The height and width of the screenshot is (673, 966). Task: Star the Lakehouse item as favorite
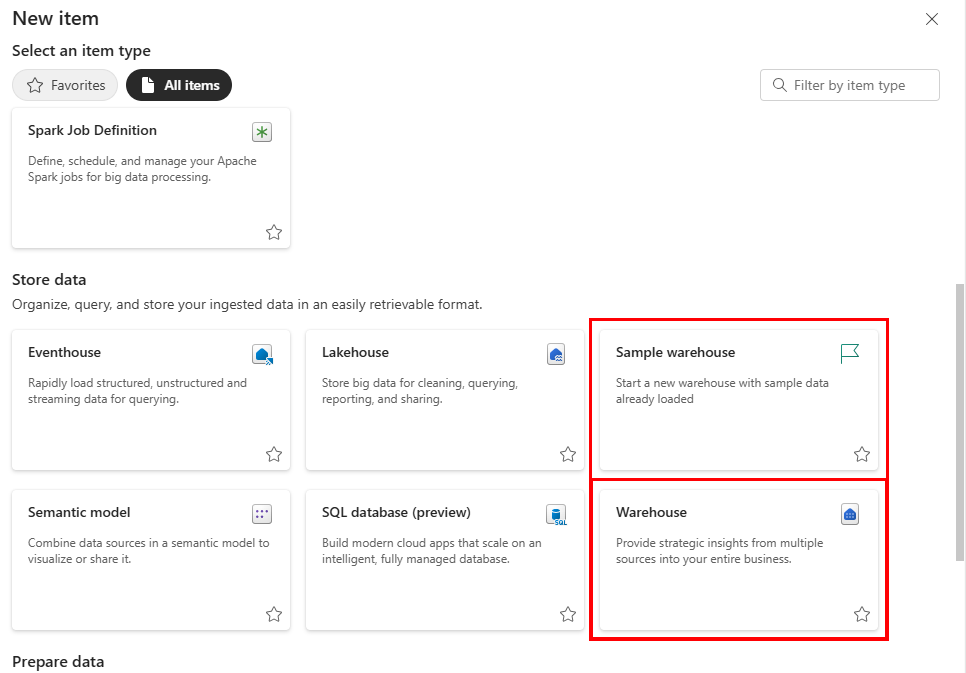(x=568, y=454)
